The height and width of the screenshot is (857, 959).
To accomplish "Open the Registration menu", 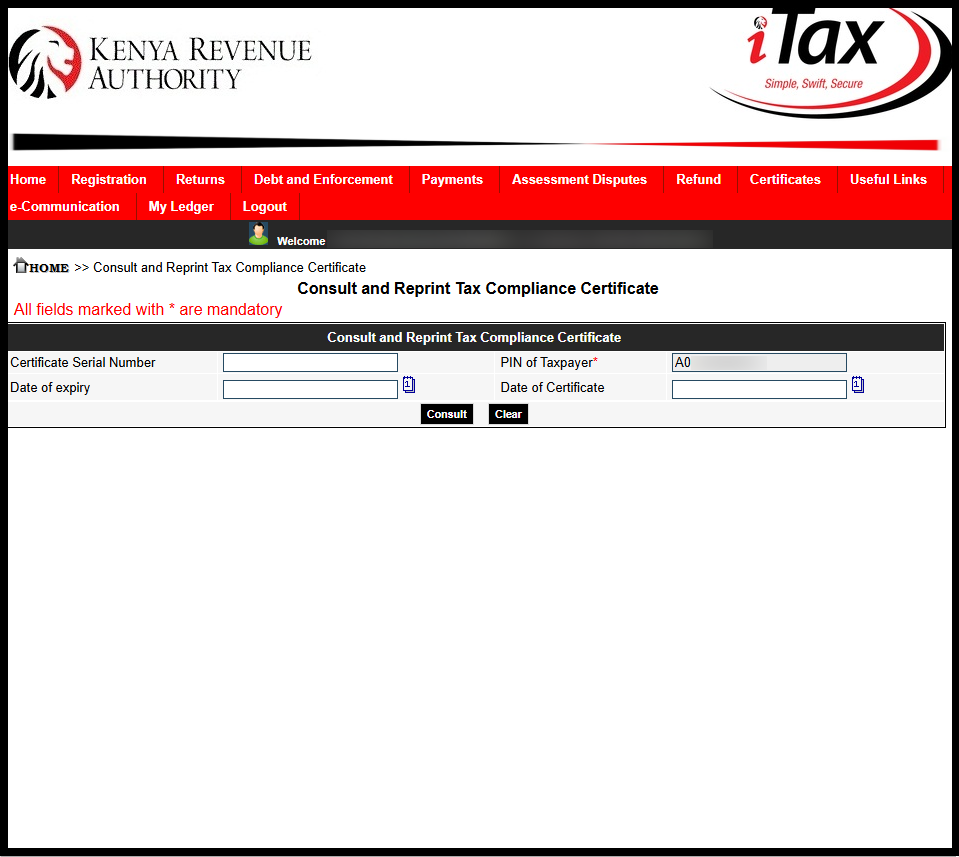I will (x=108, y=179).
